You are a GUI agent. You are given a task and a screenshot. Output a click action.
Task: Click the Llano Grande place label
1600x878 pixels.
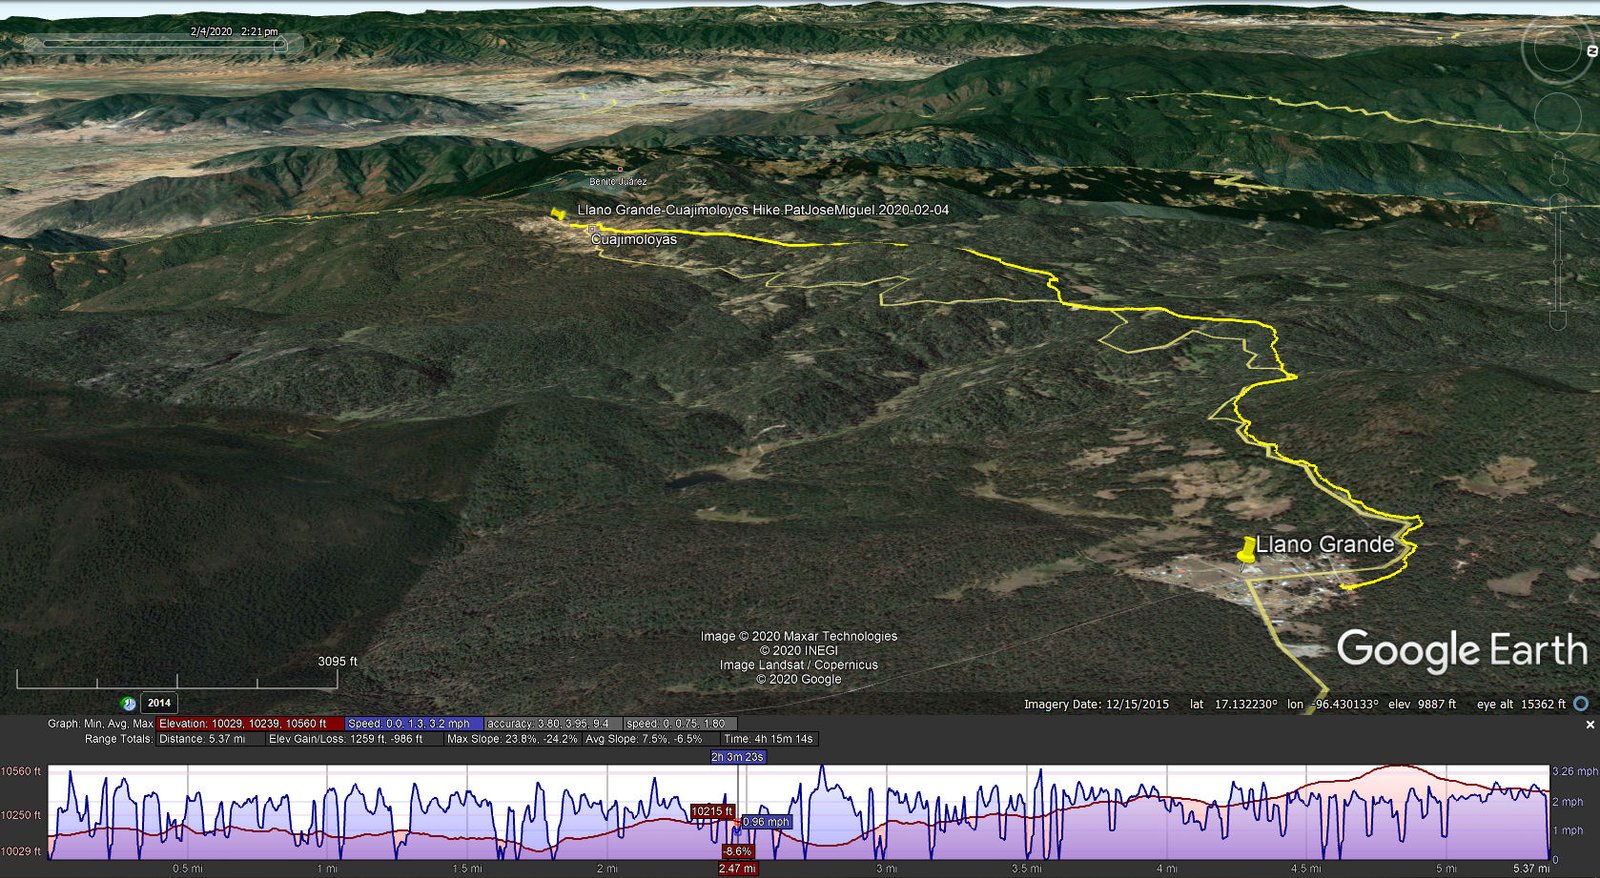point(1325,545)
